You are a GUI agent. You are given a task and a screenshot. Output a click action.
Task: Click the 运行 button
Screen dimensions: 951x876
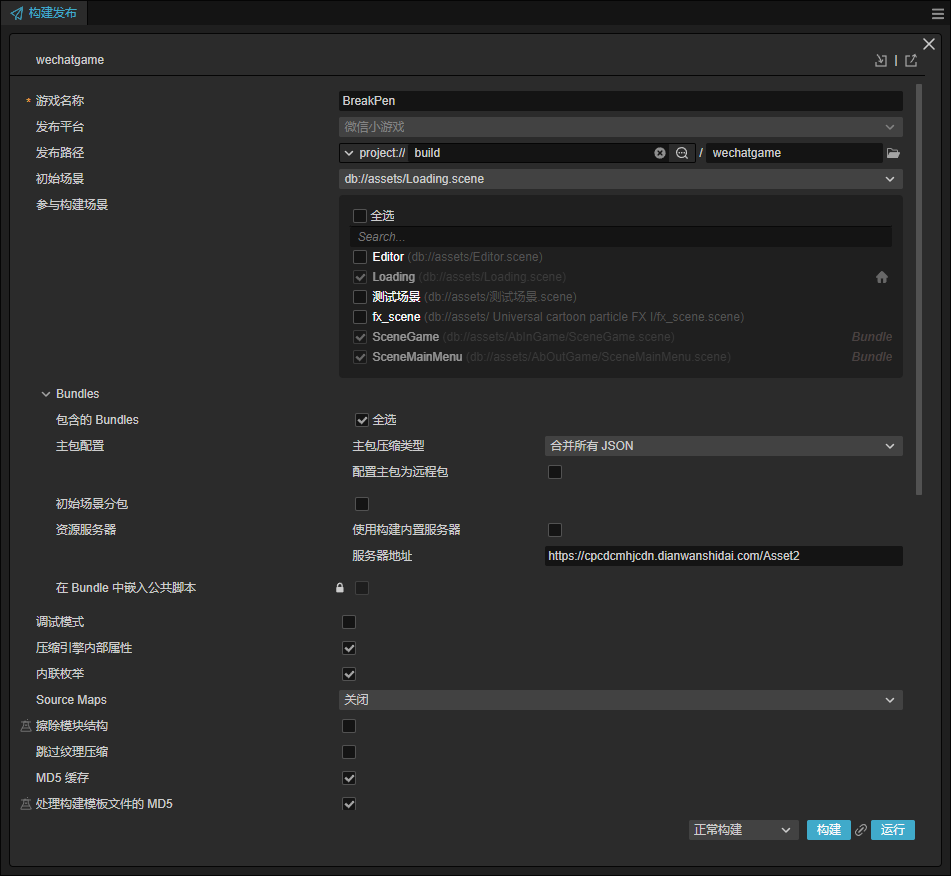(x=892, y=830)
